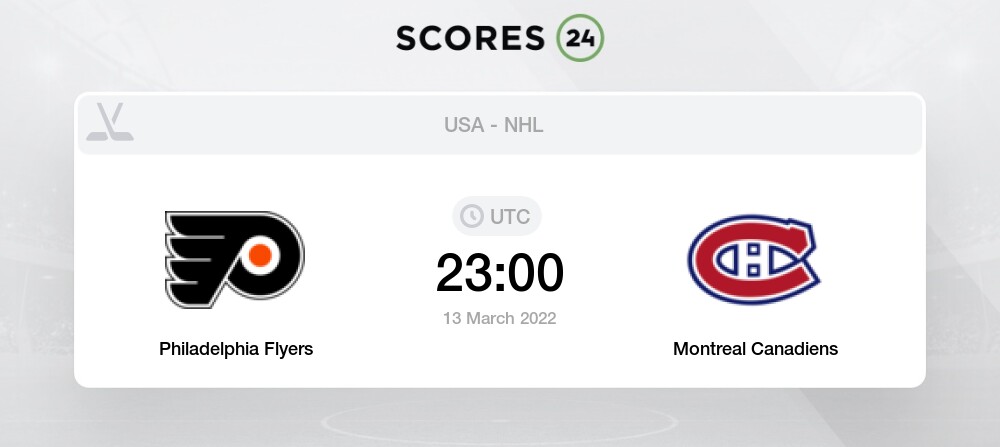1000x447 pixels.
Task: Select the Montreal Canadiens team name
Action: pyautogui.click(x=755, y=349)
